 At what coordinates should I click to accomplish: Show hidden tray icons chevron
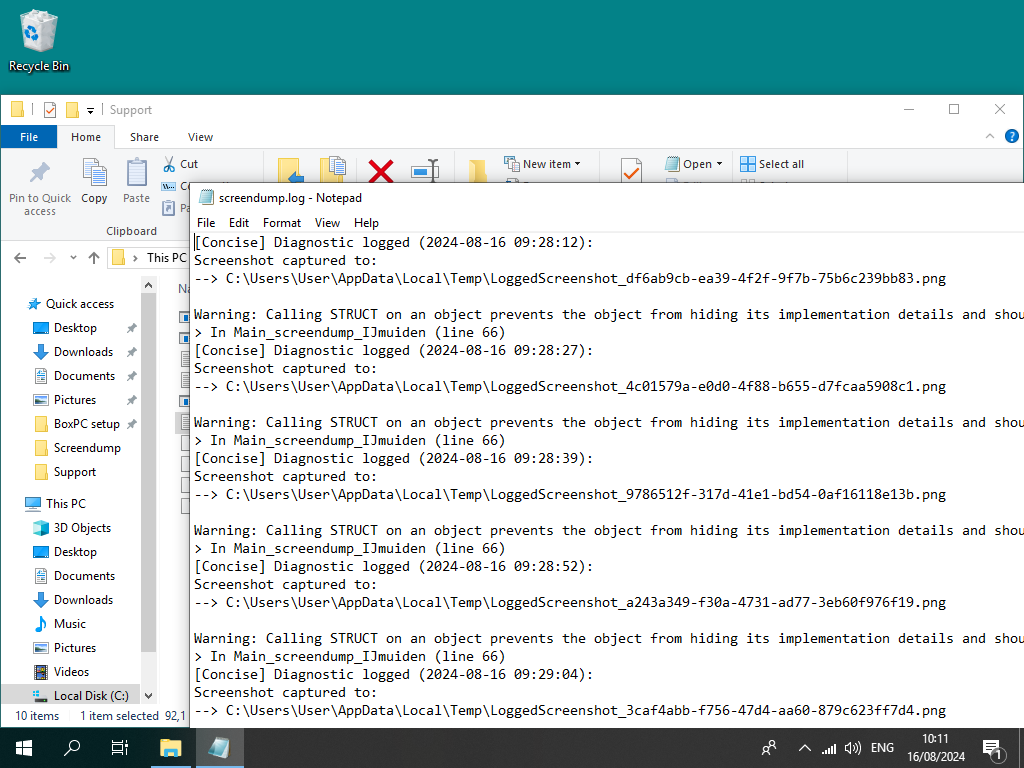coord(805,748)
